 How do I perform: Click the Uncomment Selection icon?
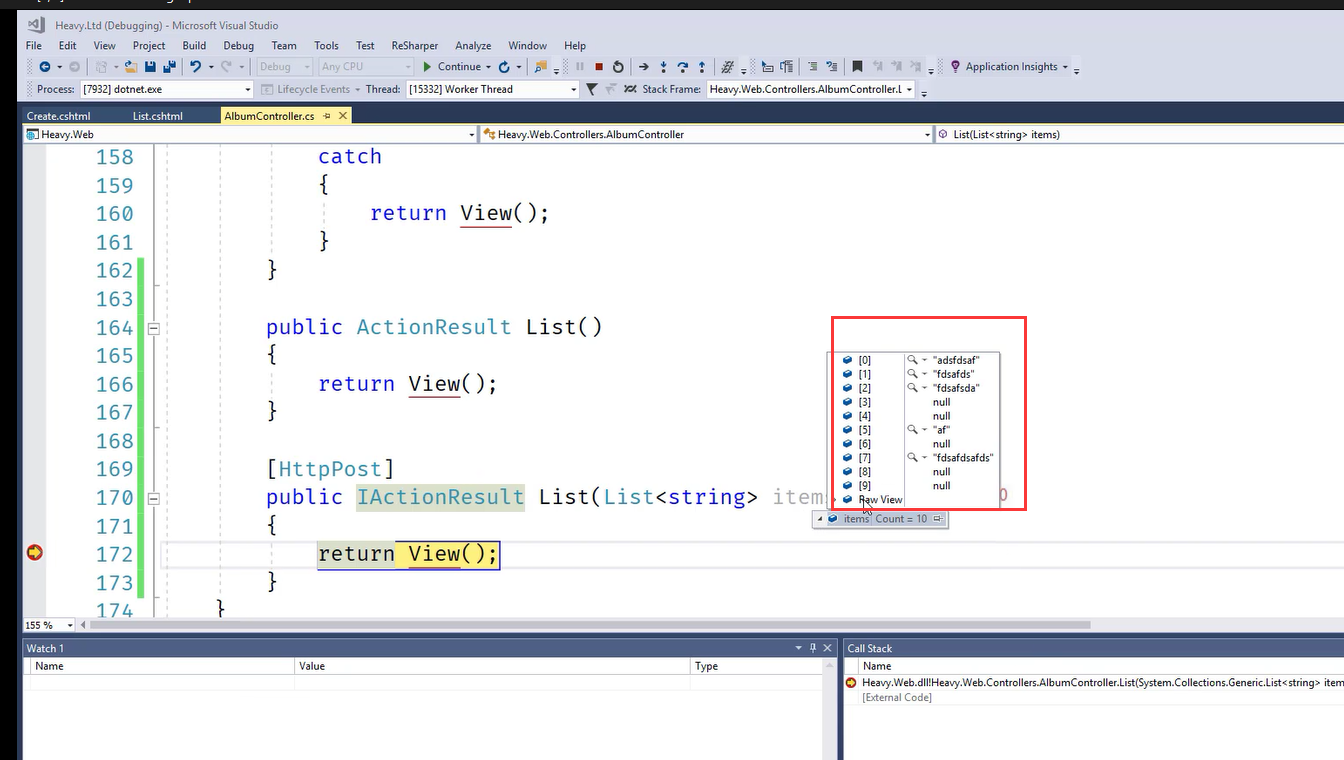tap(832, 67)
